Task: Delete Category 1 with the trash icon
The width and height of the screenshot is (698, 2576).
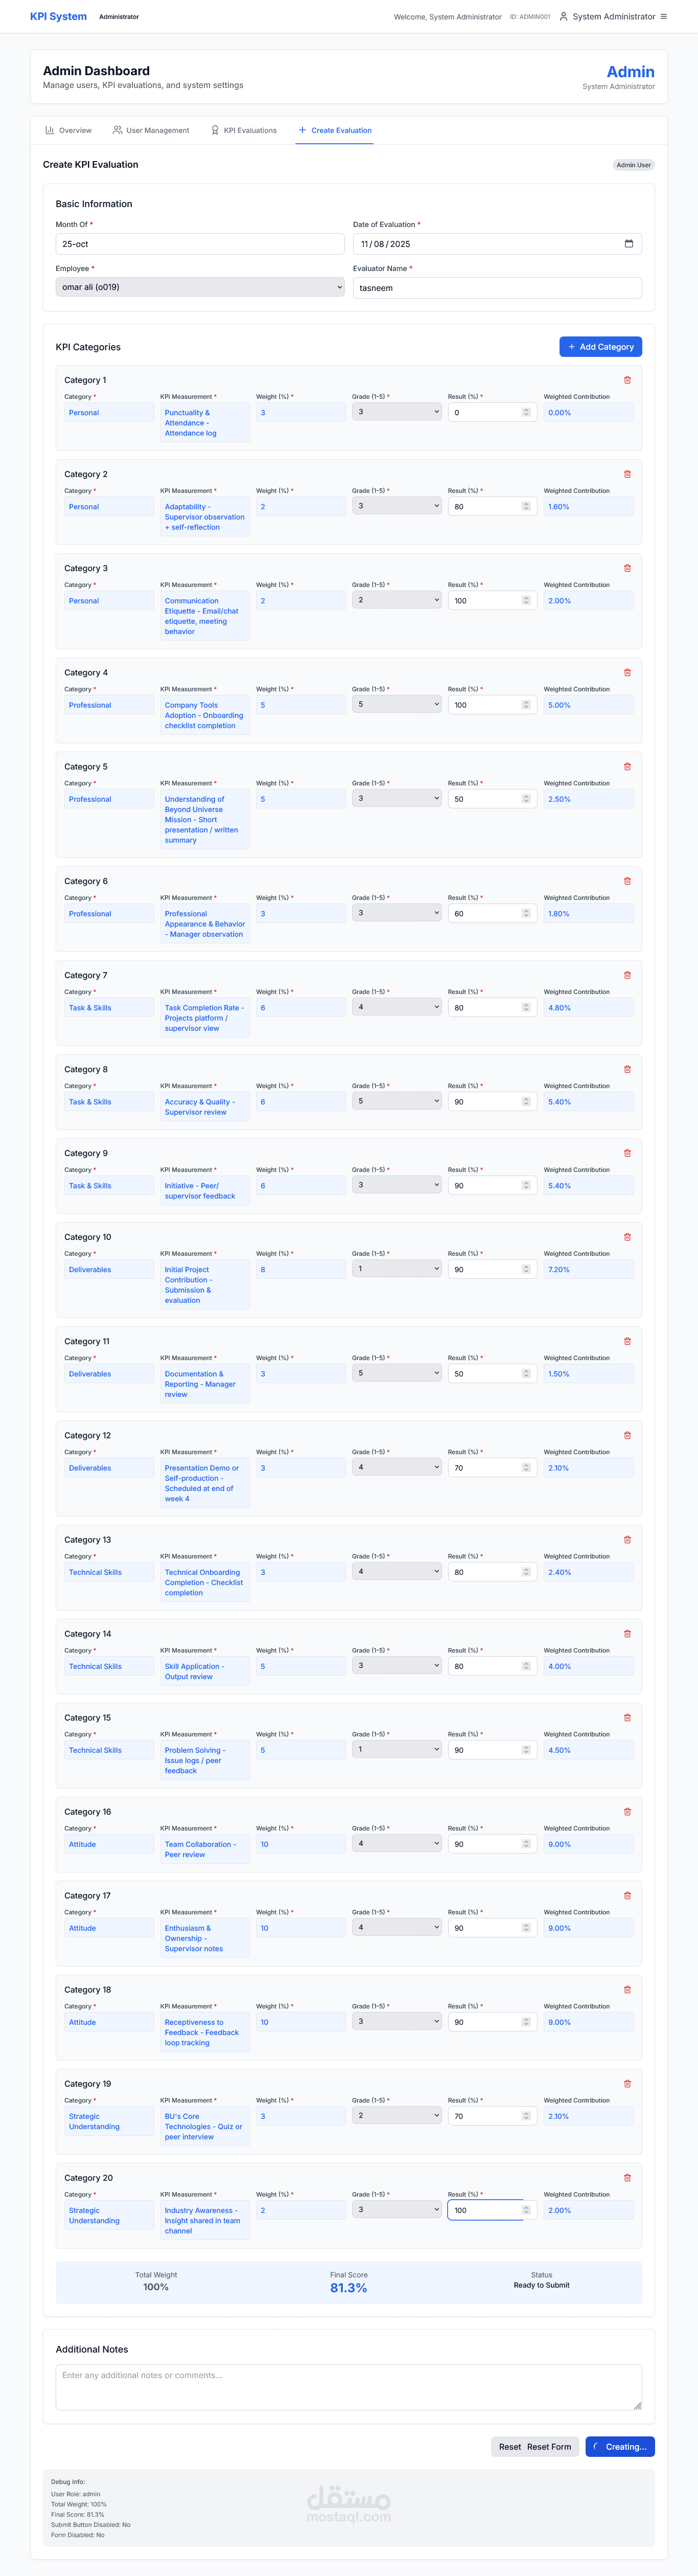Action: 627,380
